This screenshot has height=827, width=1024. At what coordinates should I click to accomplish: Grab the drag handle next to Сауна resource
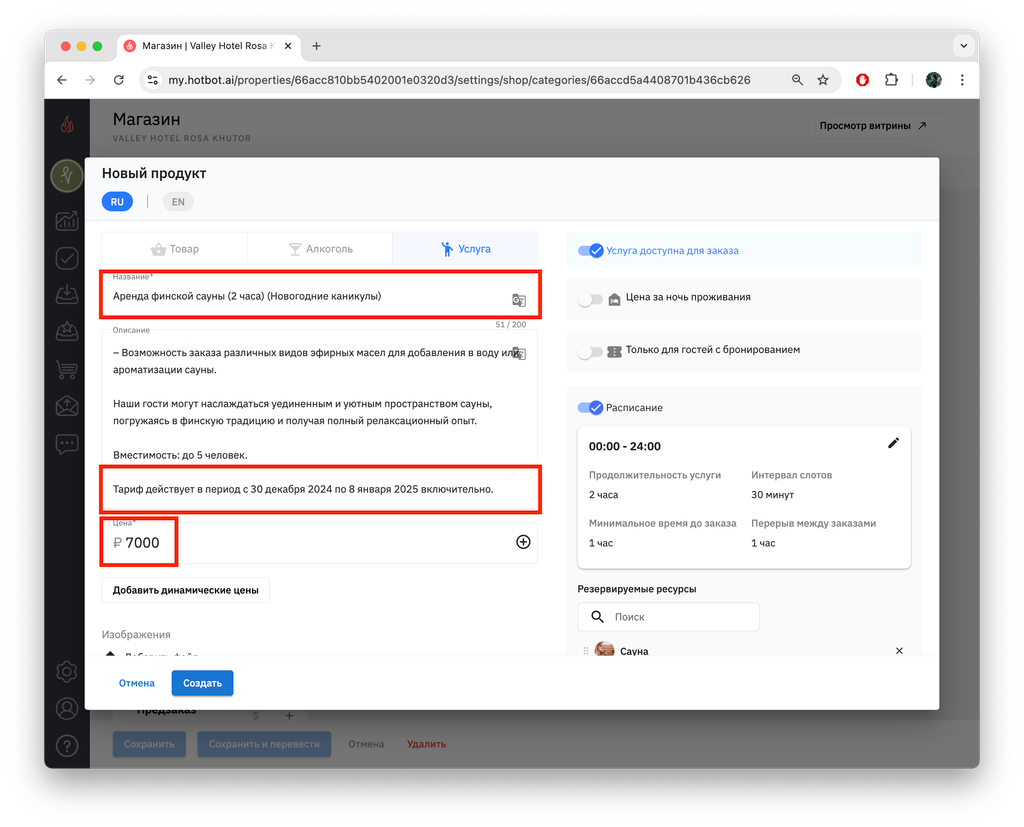click(x=586, y=651)
